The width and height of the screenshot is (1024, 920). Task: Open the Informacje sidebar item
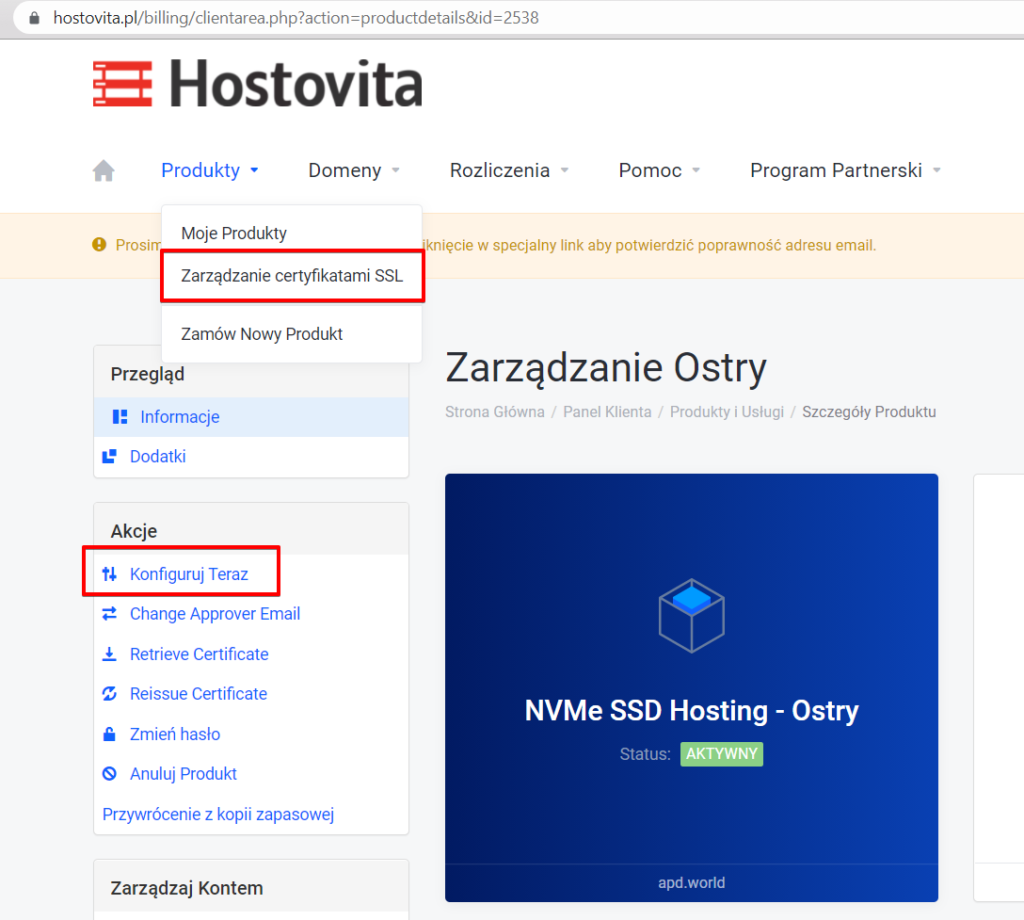click(251, 417)
